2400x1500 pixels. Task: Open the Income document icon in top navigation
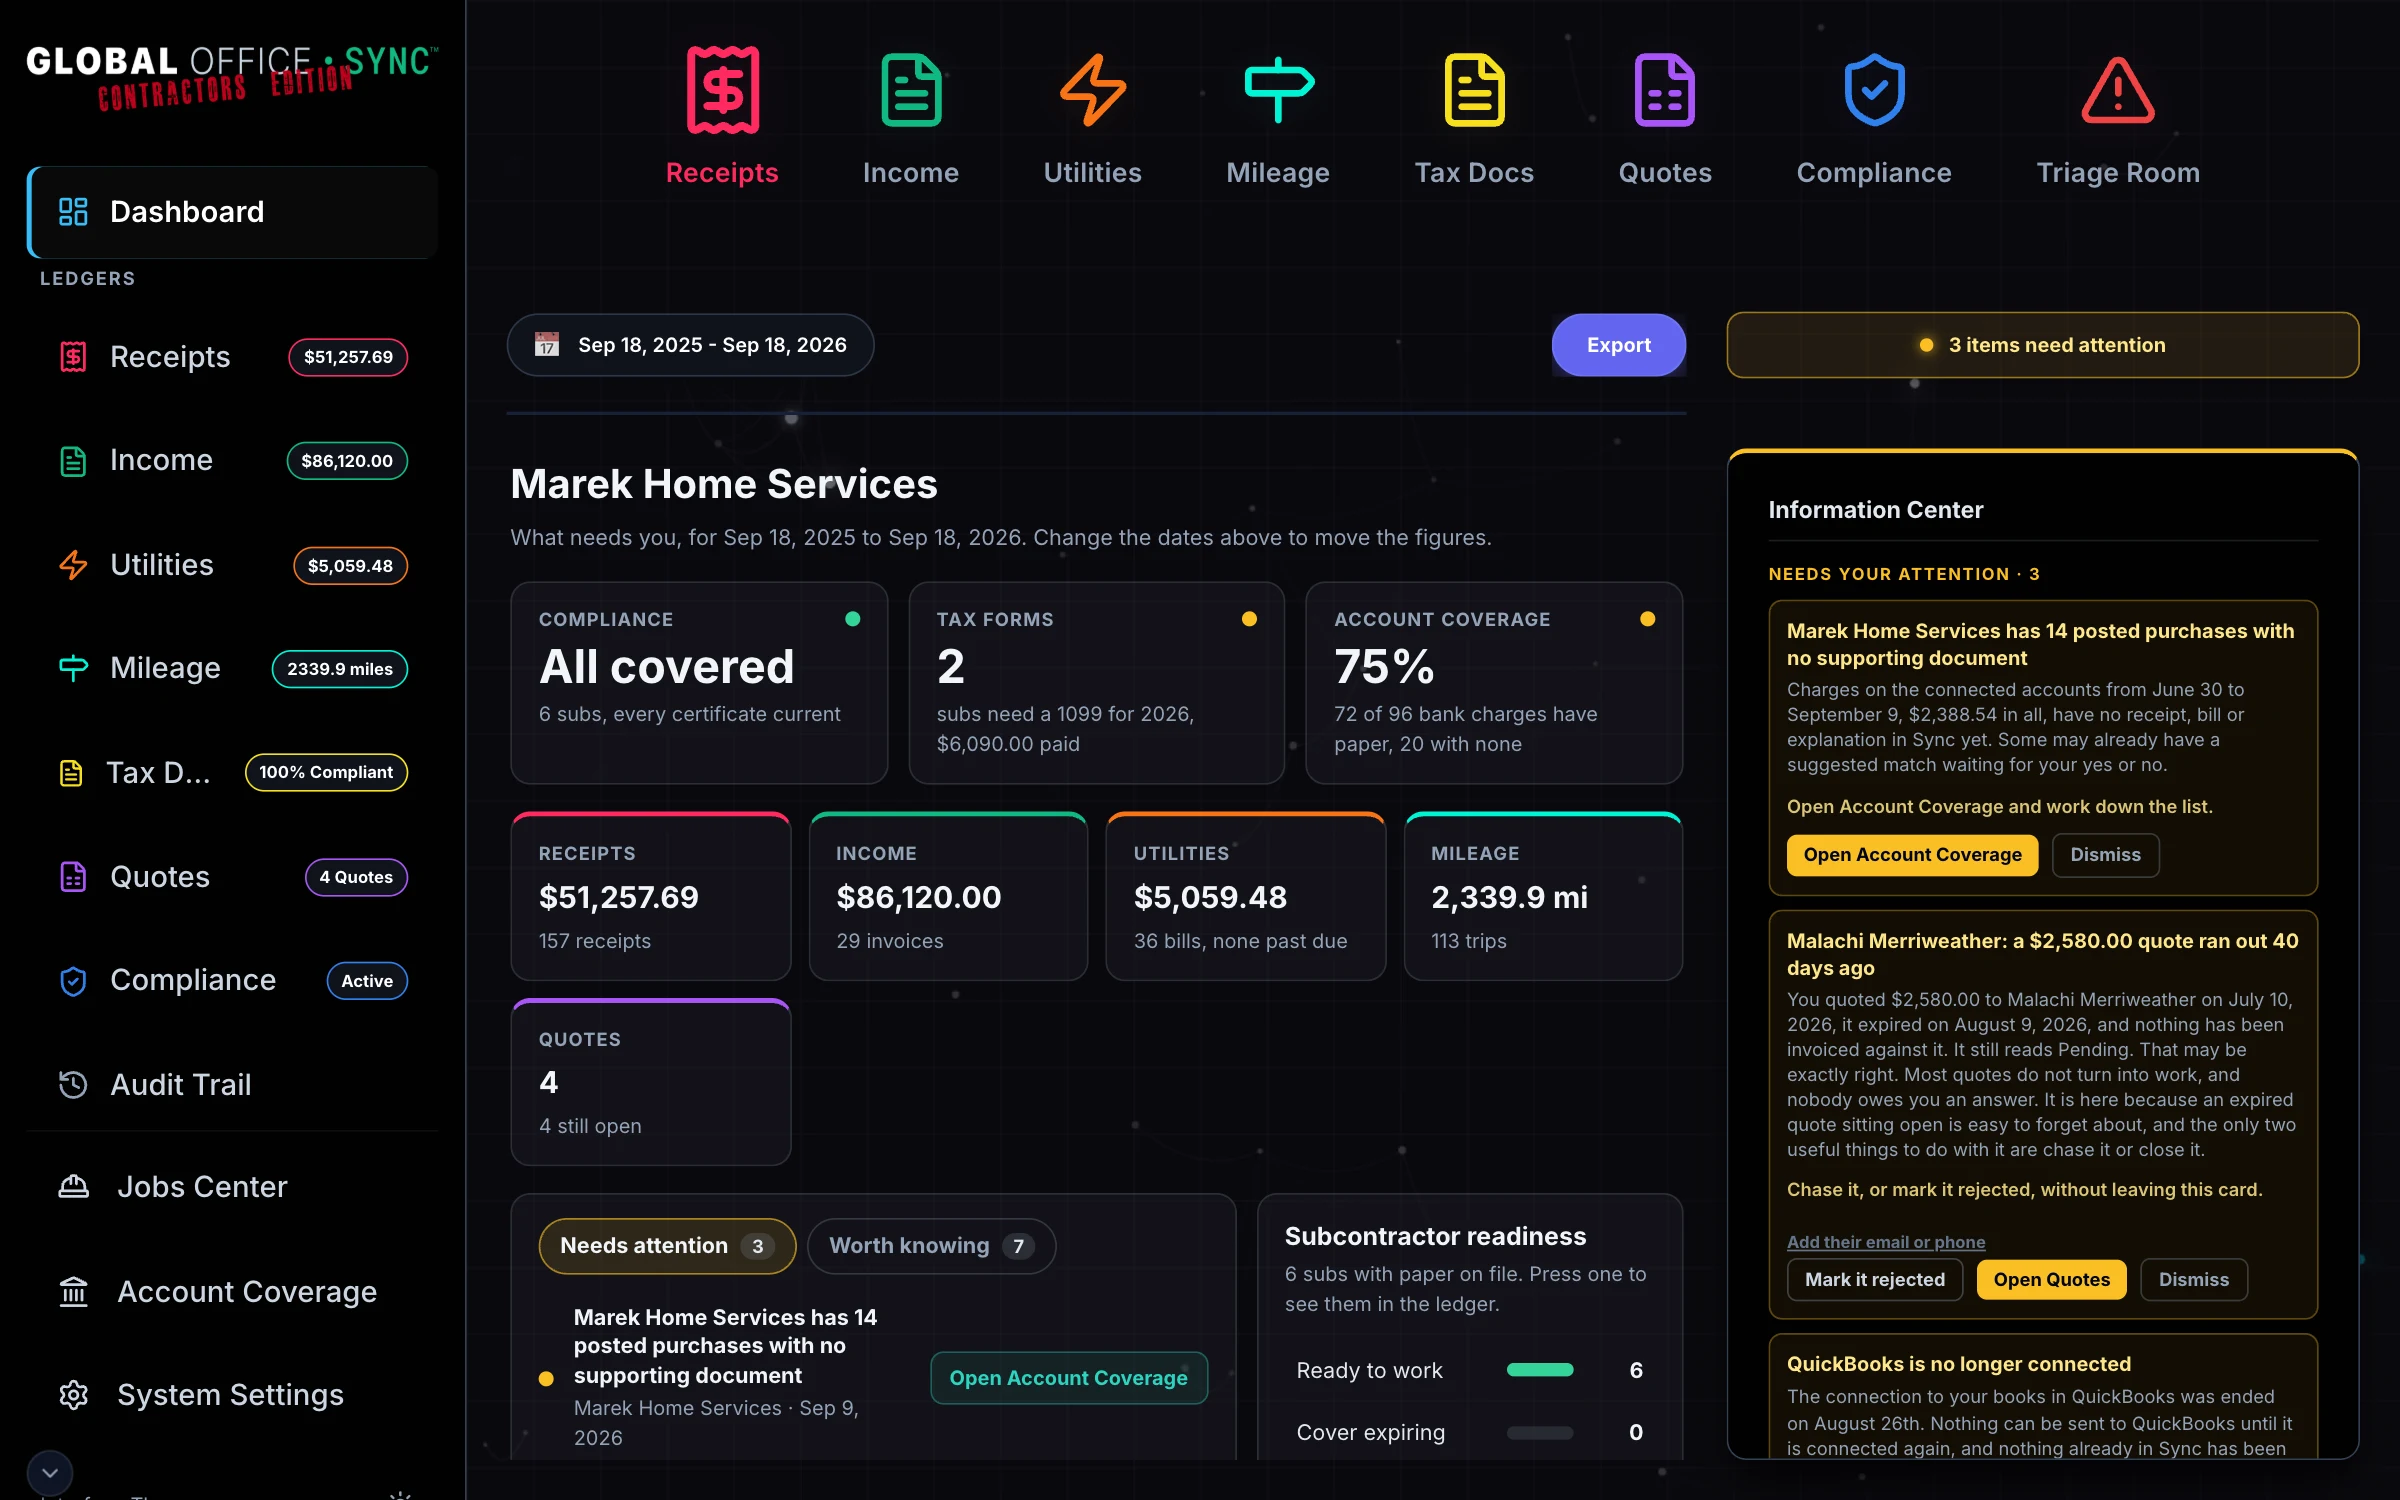911,90
